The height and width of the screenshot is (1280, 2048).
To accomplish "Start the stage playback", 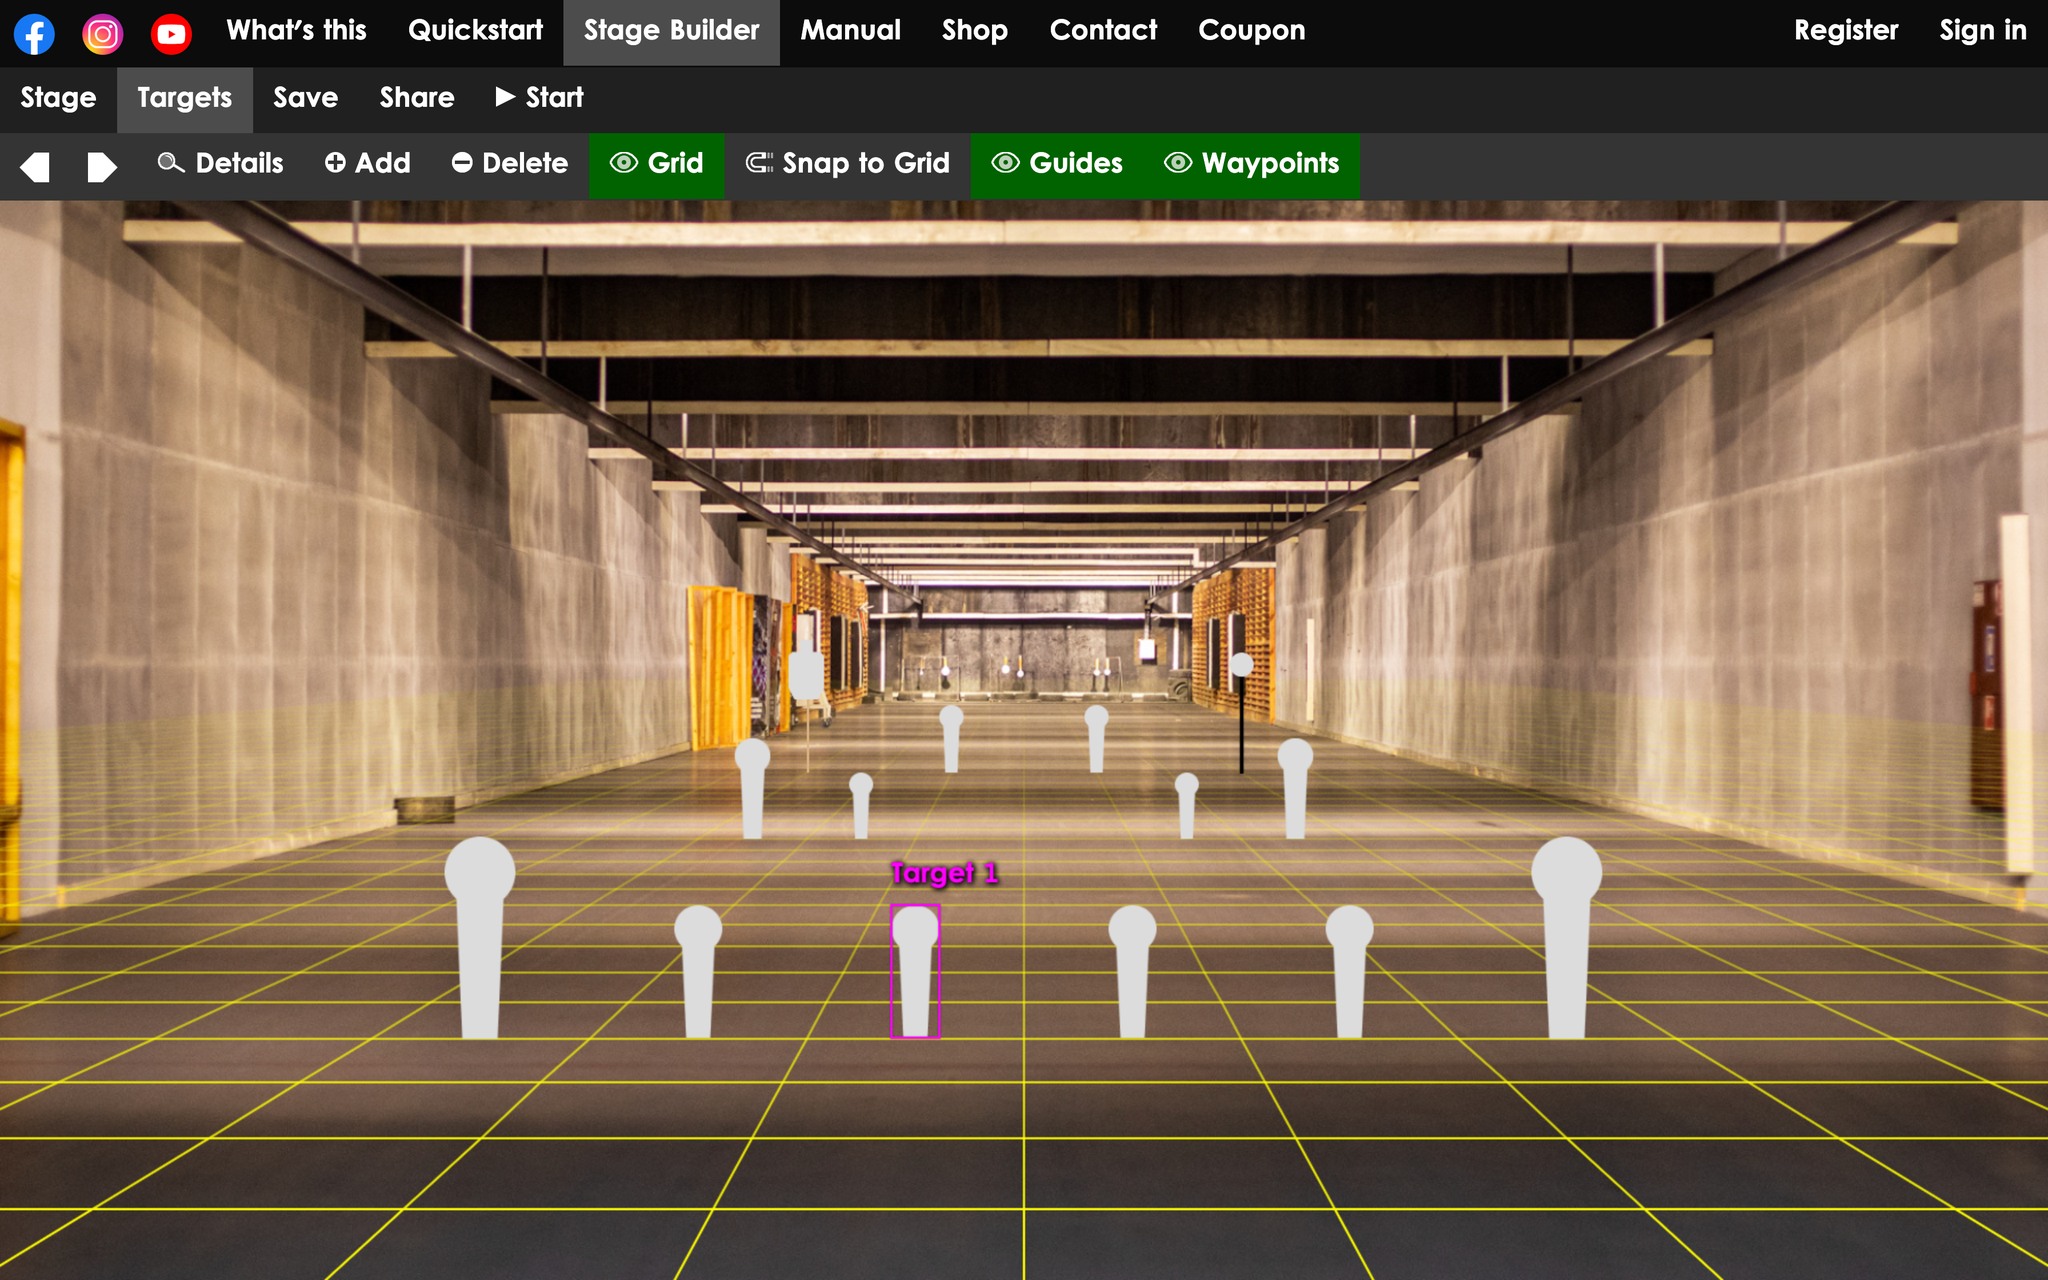I will click(540, 98).
